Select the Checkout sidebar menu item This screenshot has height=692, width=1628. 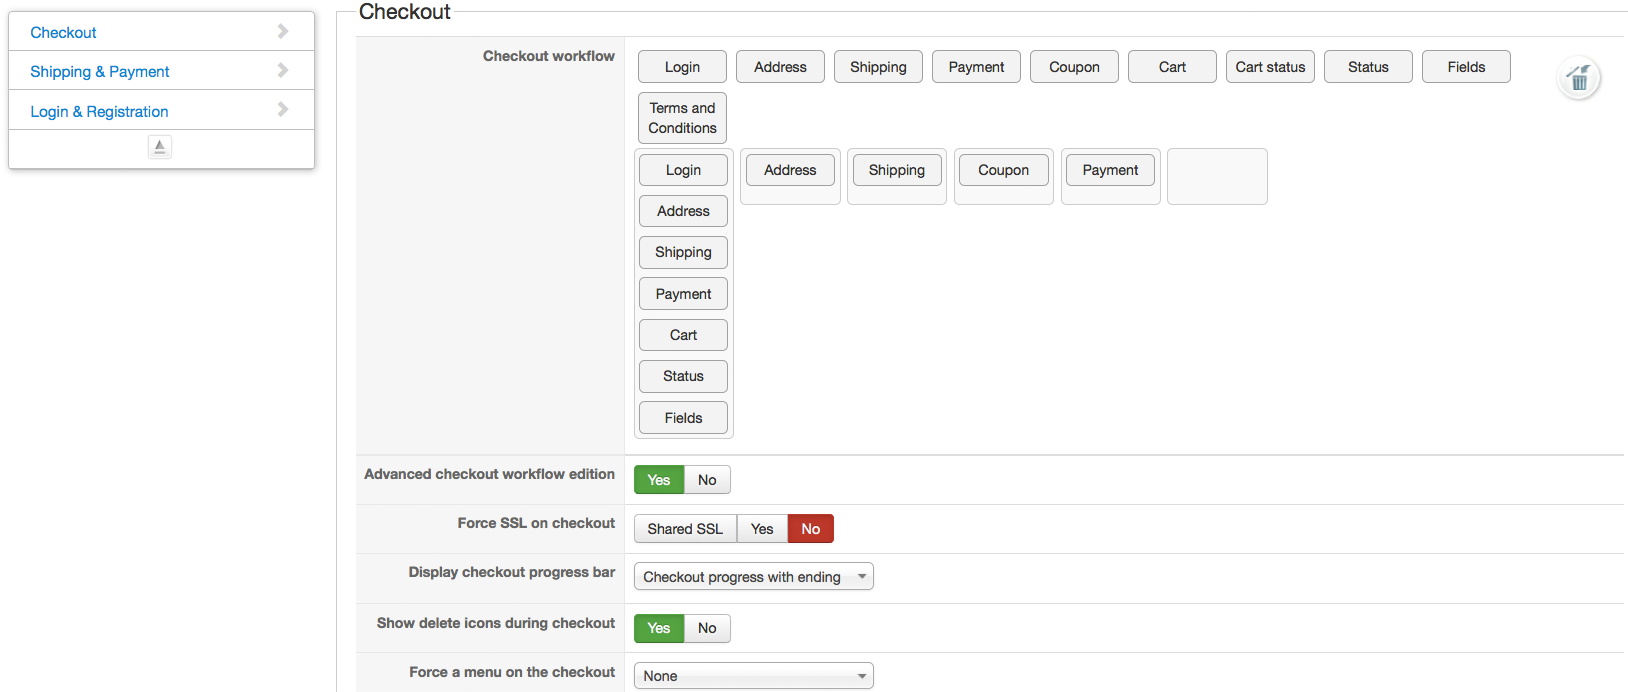[63, 33]
